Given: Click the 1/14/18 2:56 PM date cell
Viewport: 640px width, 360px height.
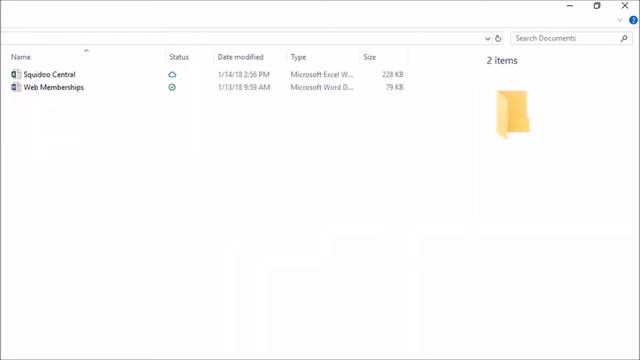Looking at the screenshot, I should coord(244,75).
